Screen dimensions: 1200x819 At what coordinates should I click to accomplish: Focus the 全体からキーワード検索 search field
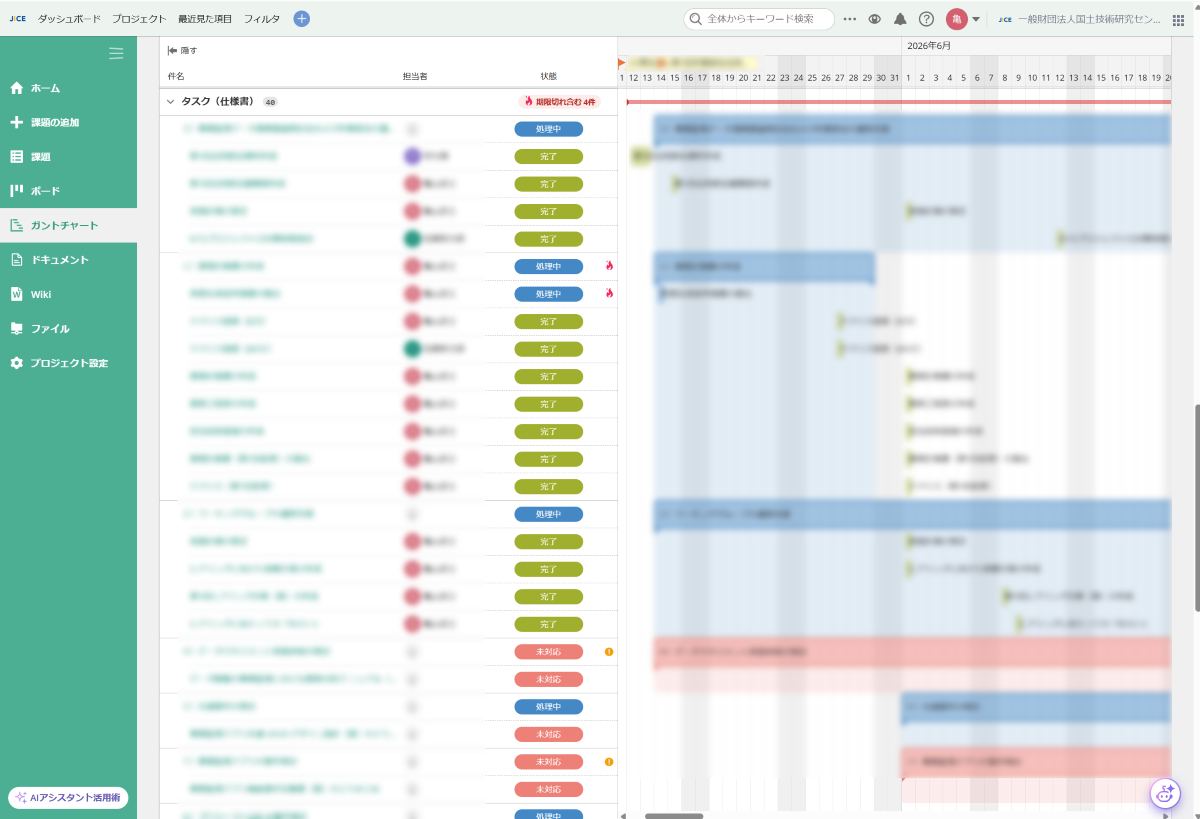point(759,19)
